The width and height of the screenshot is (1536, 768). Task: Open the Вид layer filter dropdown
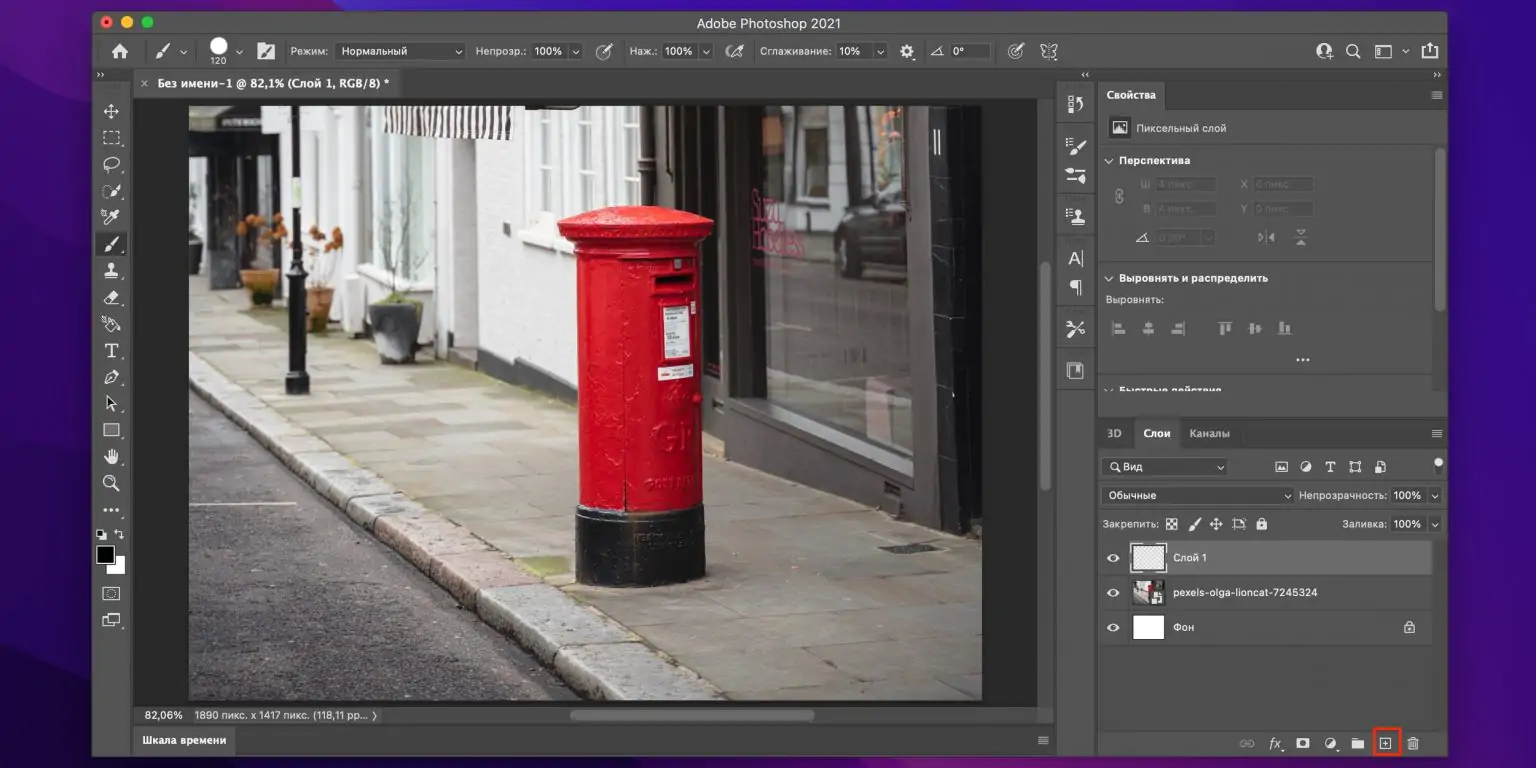(x=1164, y=467)
